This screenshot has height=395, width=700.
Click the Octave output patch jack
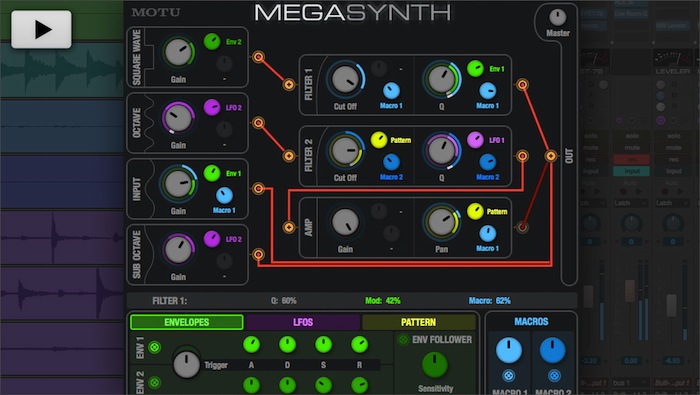click(258, 122)
